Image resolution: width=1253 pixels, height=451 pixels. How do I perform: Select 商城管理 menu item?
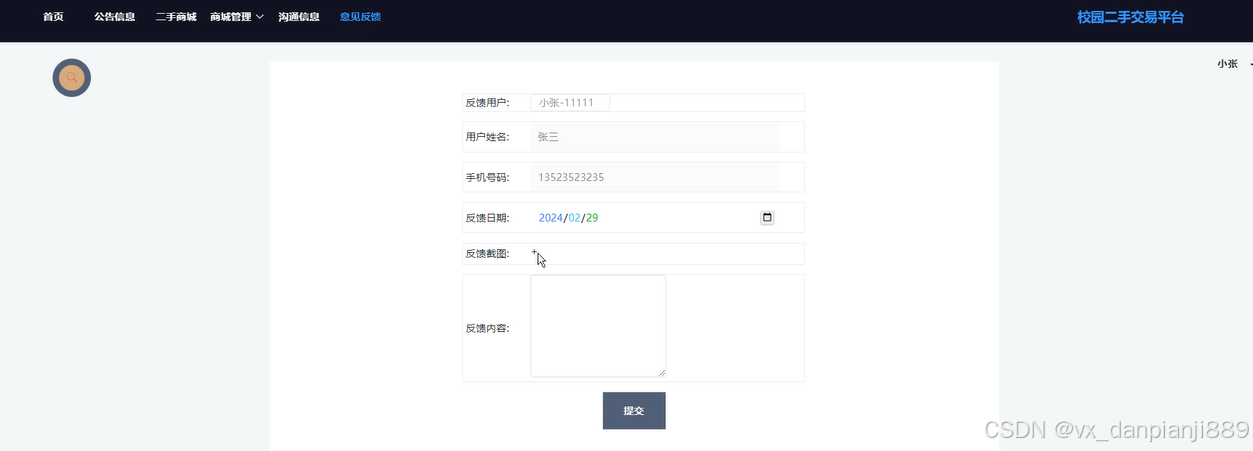point(231,17)
